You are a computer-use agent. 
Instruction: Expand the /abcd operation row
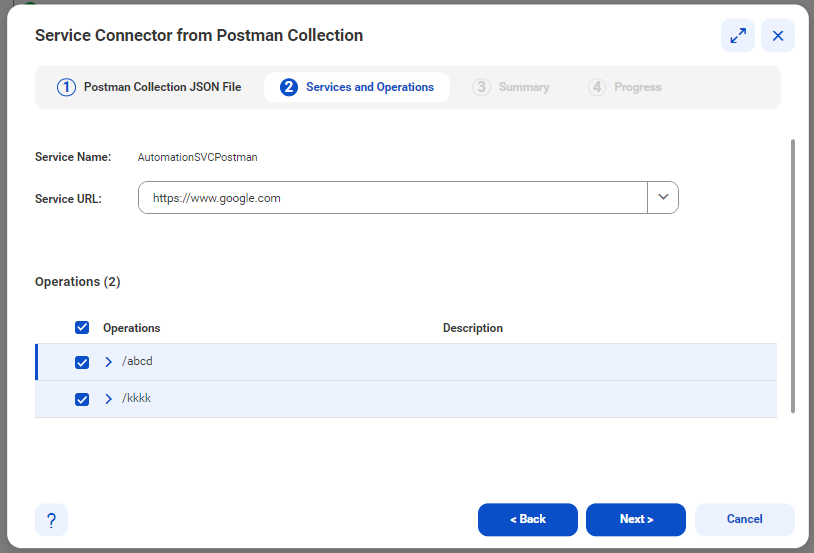click(x=108, y=362)
